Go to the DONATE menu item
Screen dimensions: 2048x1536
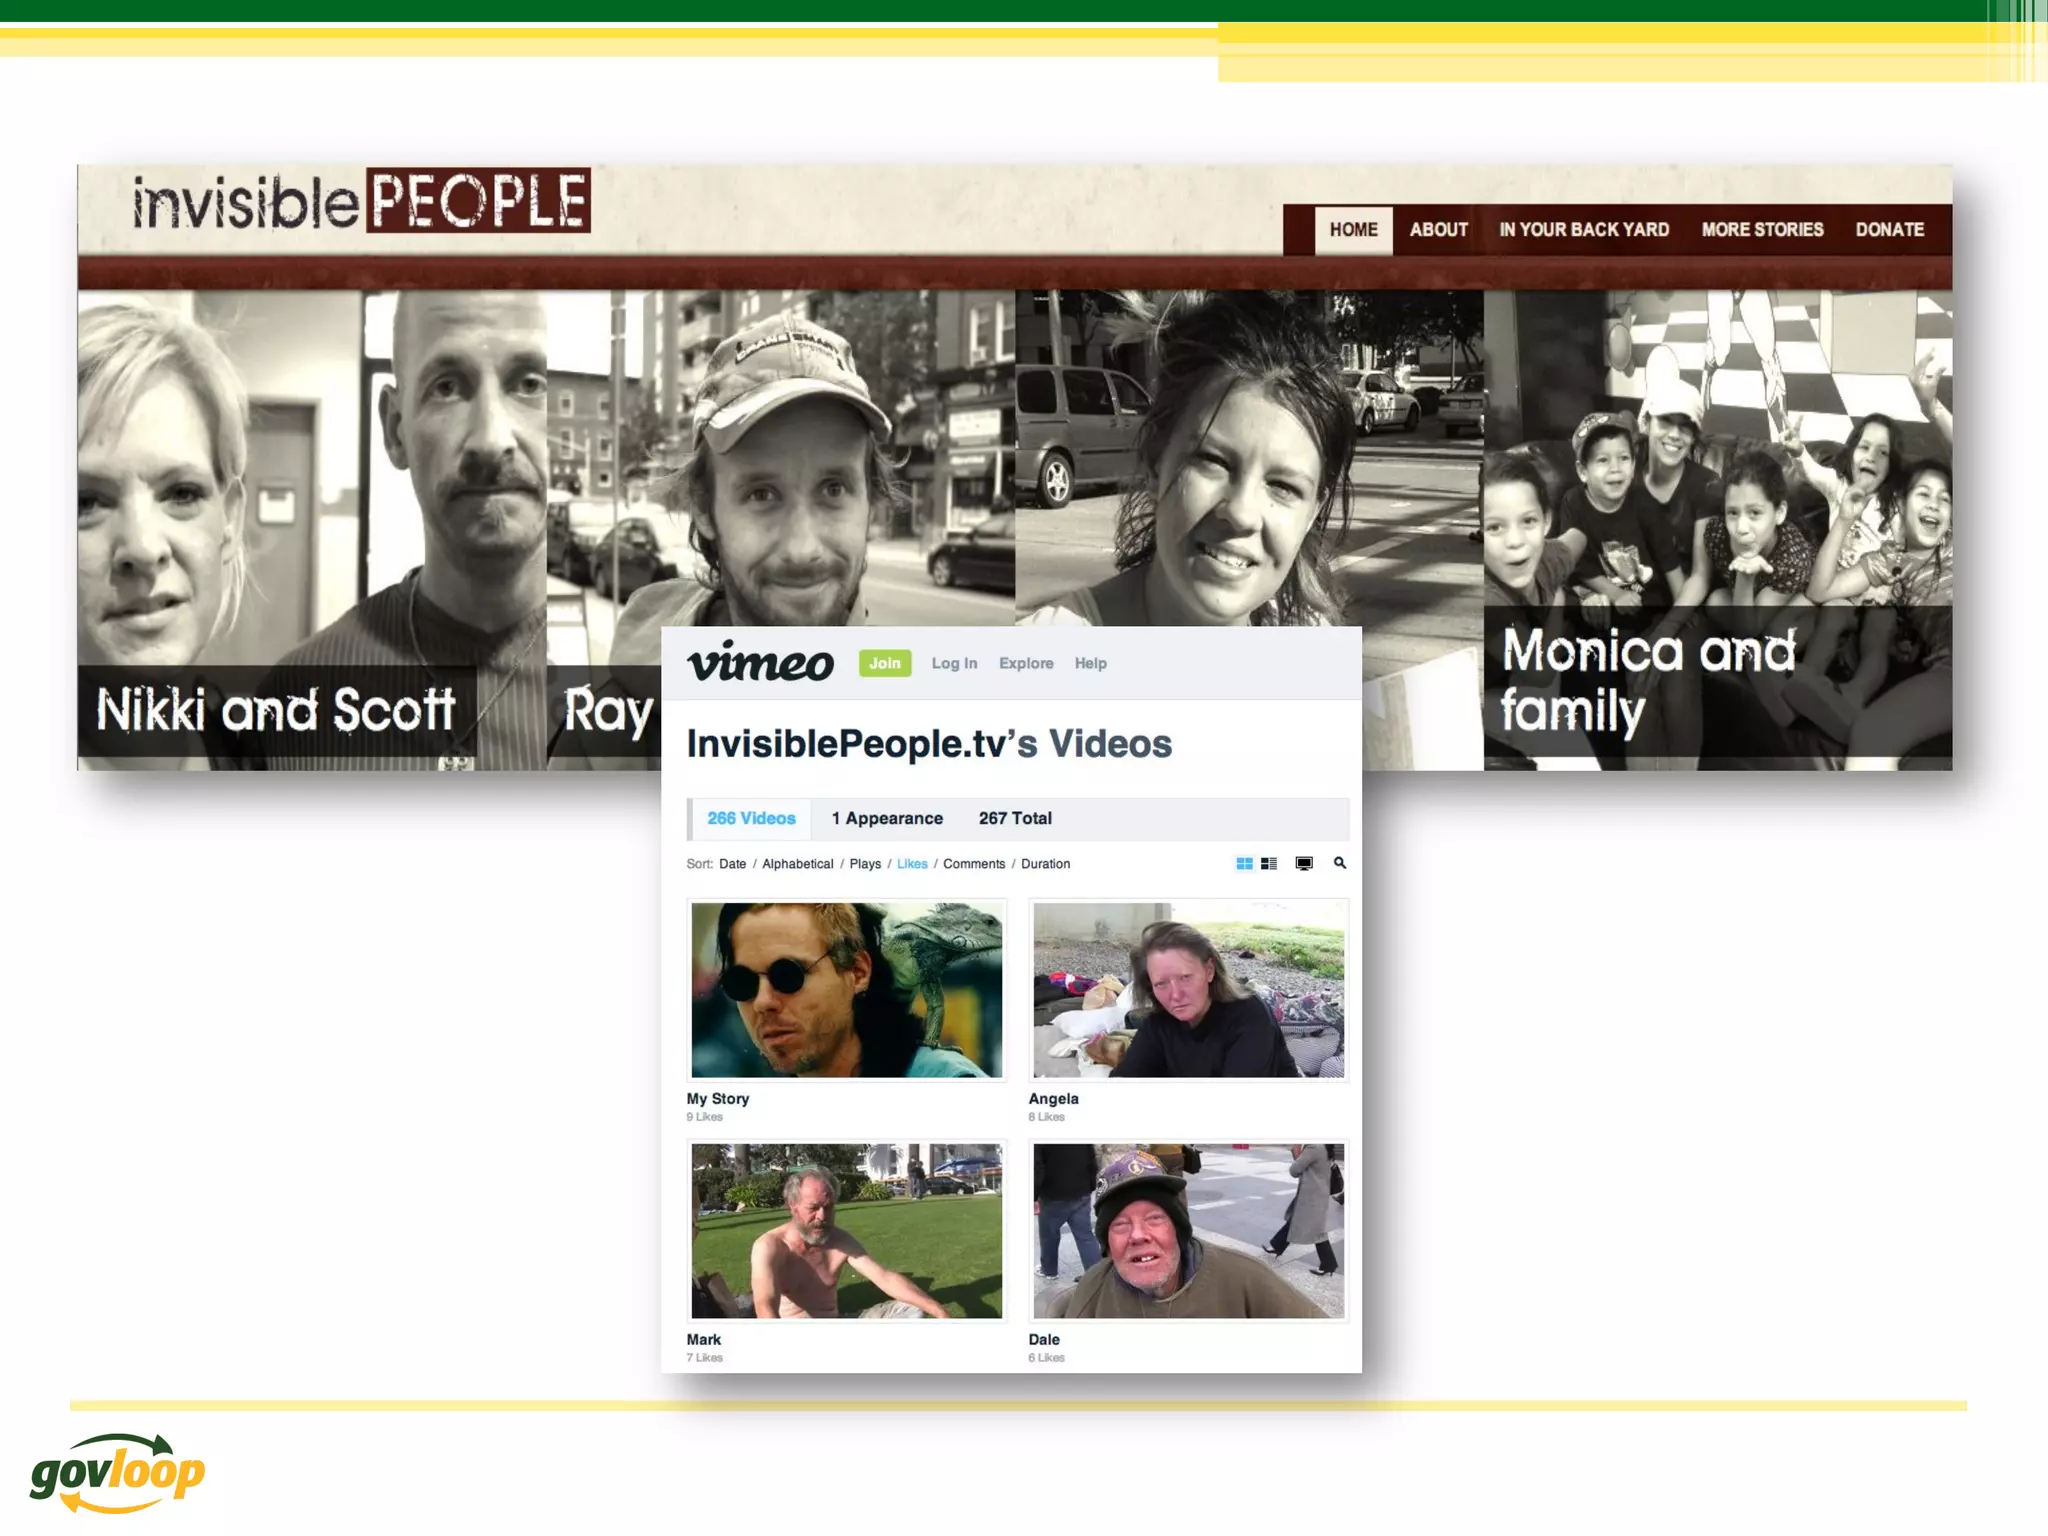[1889, 230]
